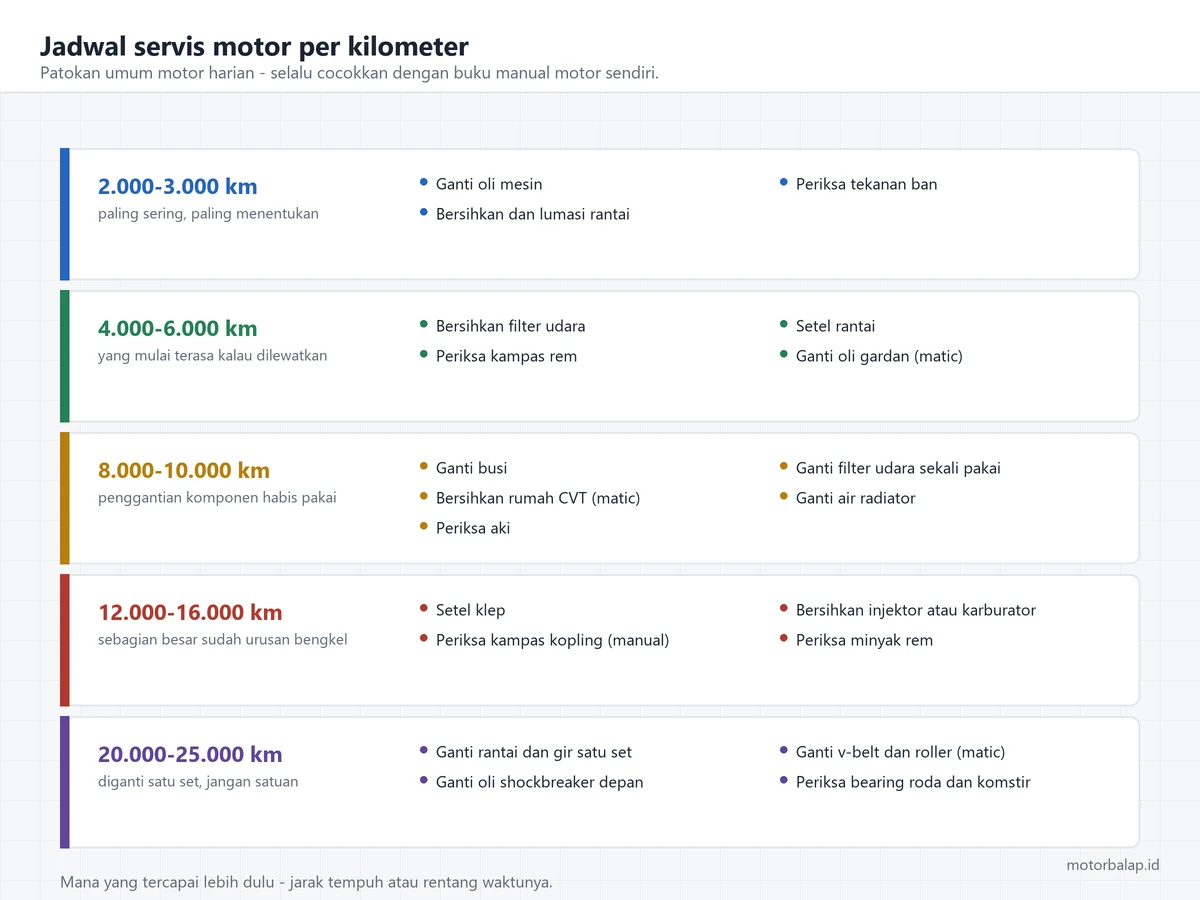Click the purple bullet beside Ganti v-belt dan roller
The width and height of the screenshot is (1200, 900).
(x=784, y=750)
